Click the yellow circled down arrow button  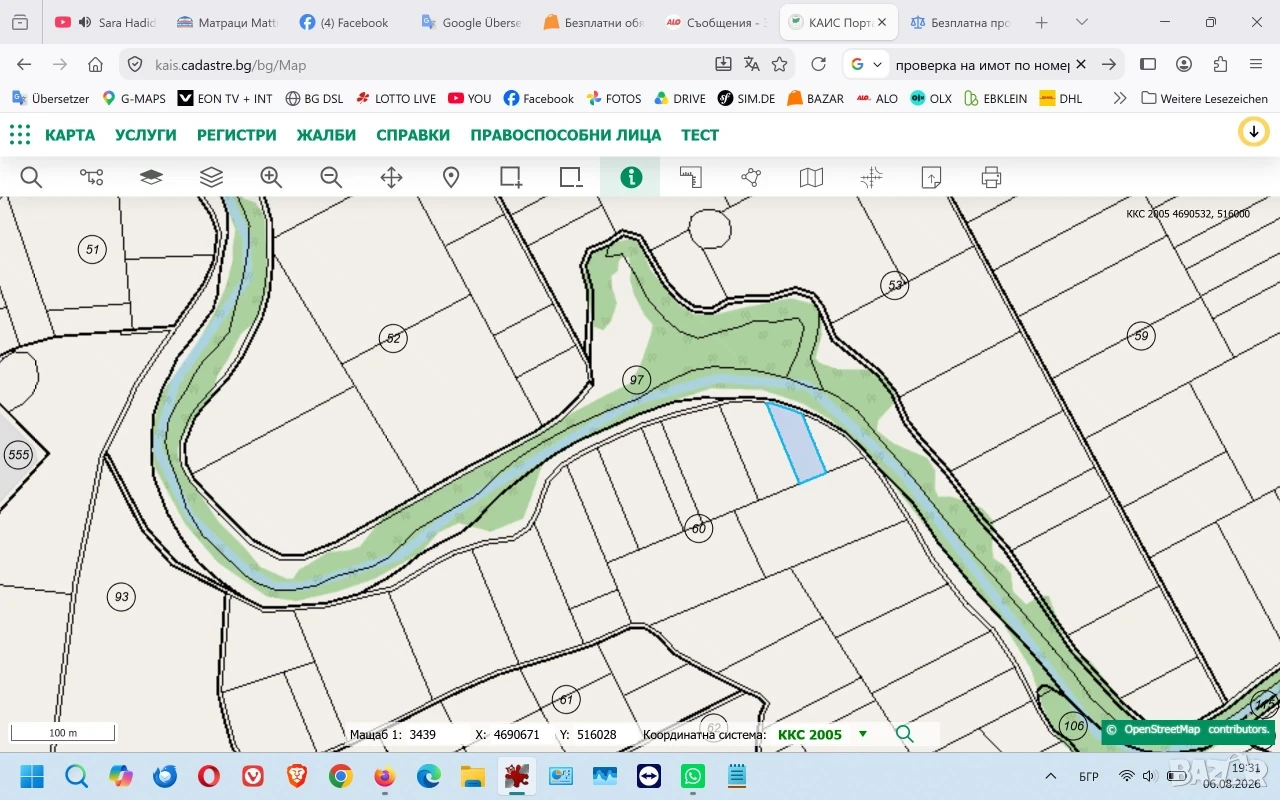(x=1253, y=132)
